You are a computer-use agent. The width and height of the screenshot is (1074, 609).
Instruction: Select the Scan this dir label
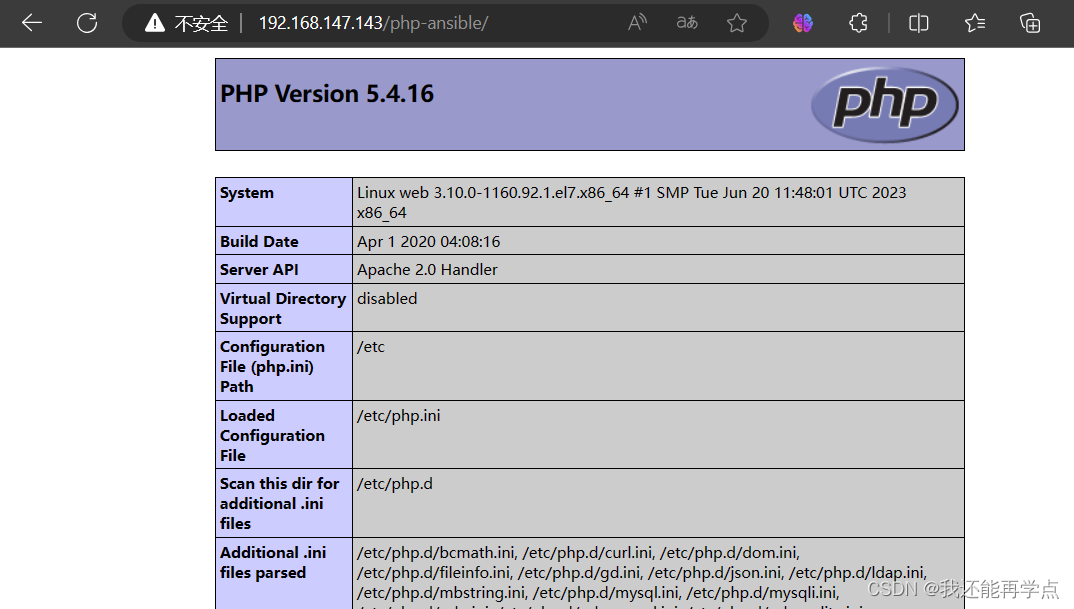(x=279, y=504)
